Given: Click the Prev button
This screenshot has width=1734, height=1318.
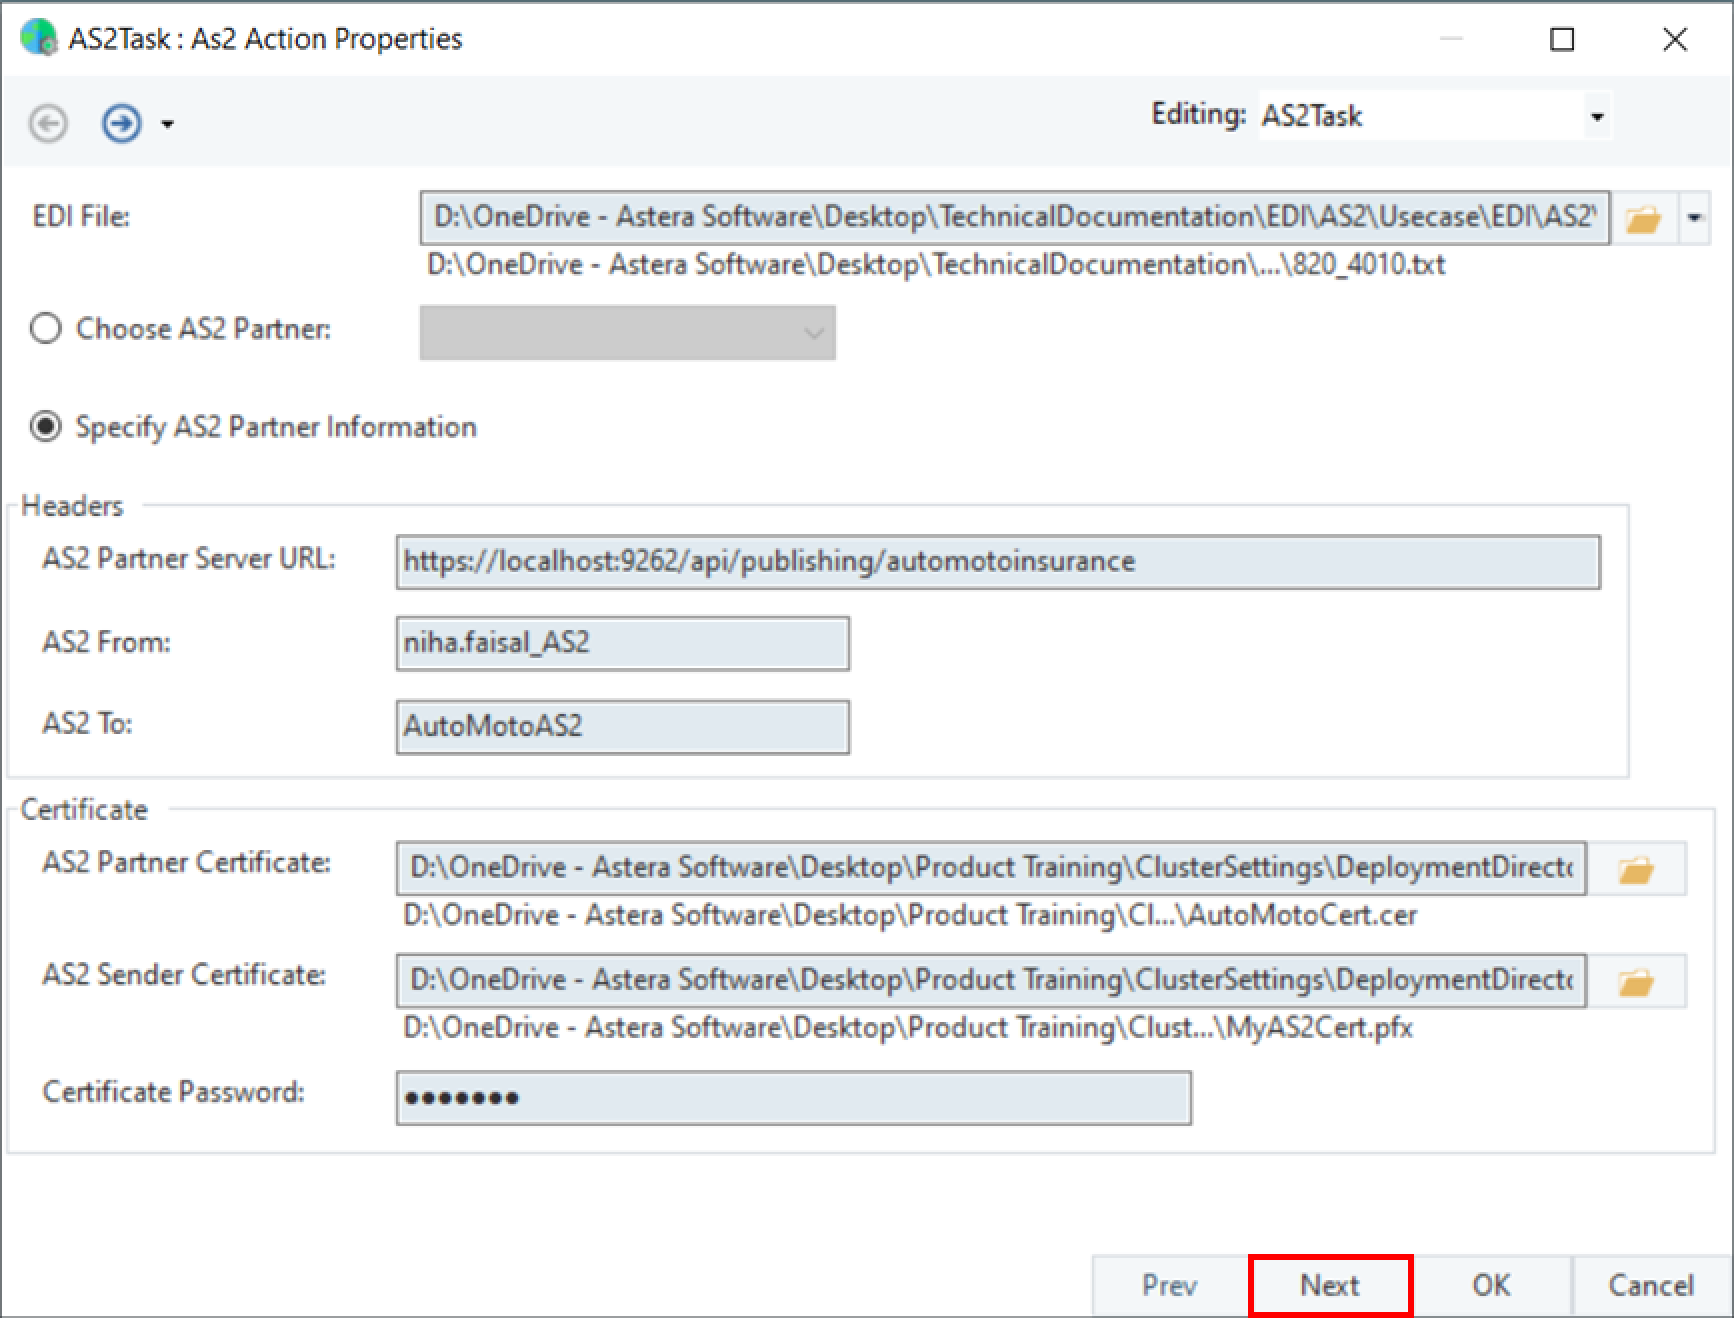Looking at the screenshot, I should coord(1169,1285).
